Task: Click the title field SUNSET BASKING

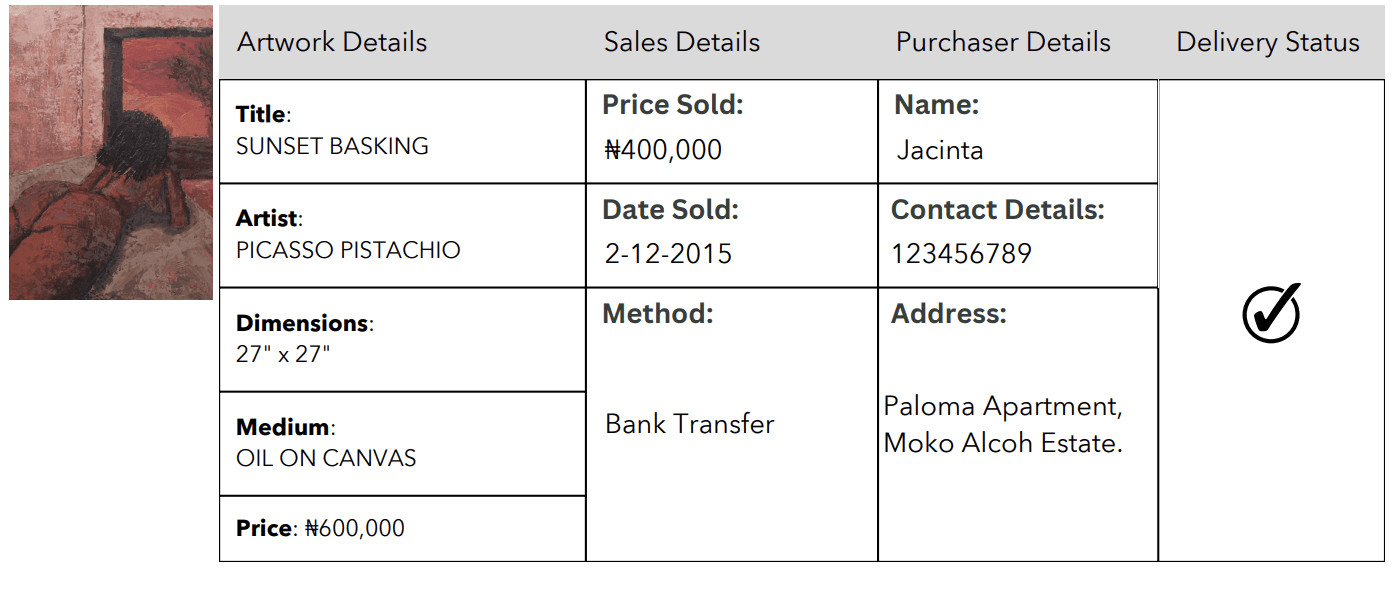Action: click(x=332, y=146)
